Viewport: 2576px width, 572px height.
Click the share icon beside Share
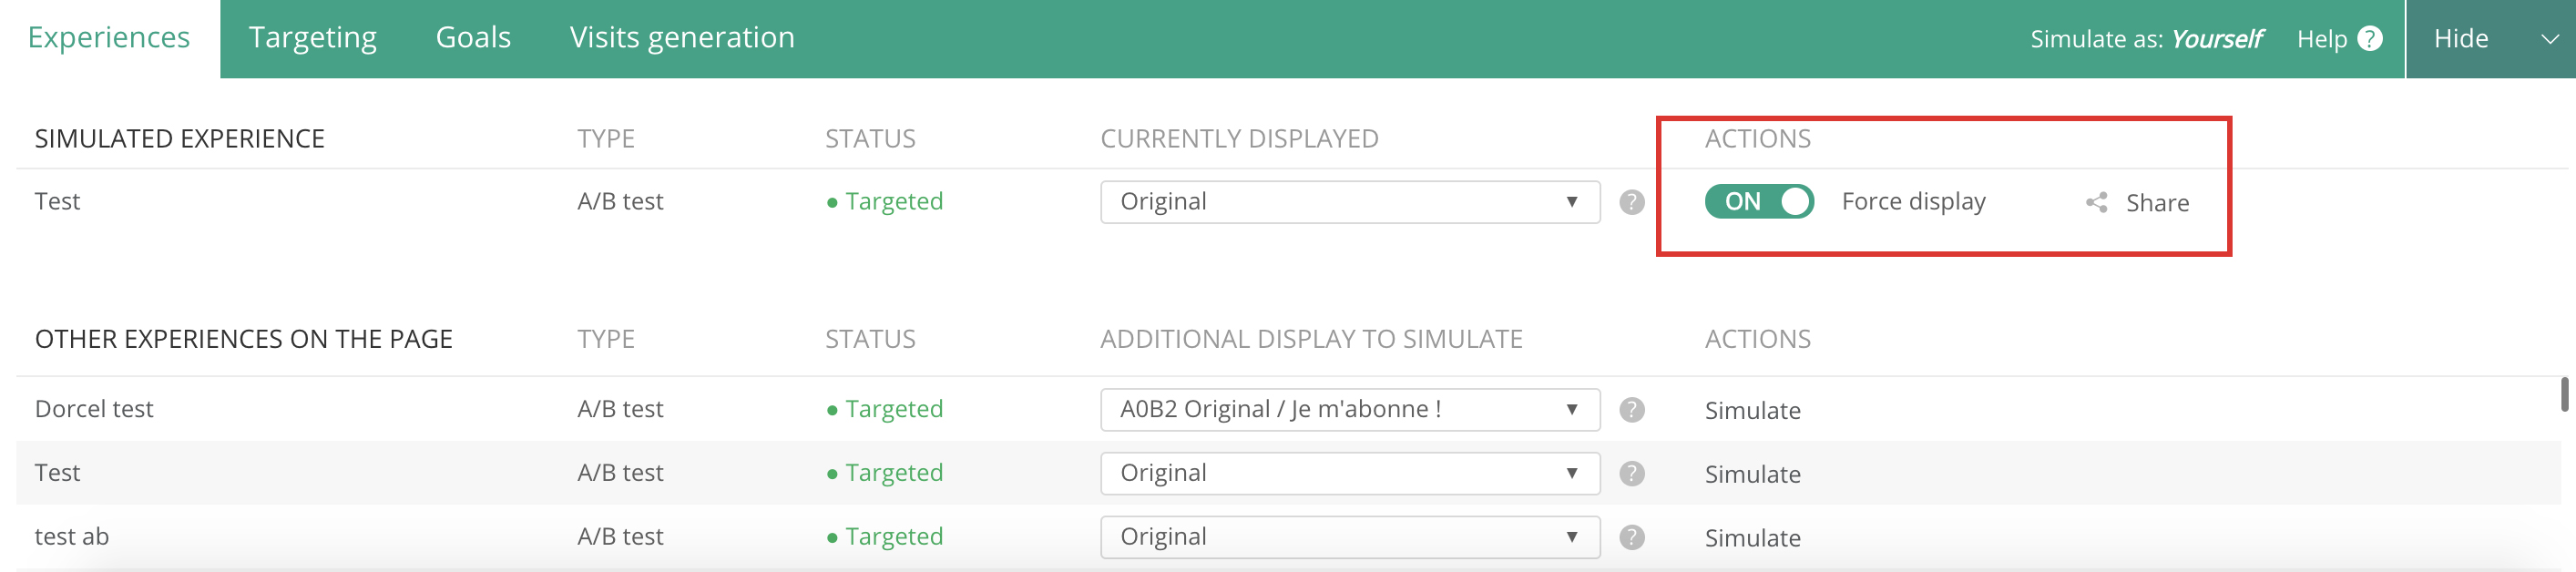[x=2096, y=203]
